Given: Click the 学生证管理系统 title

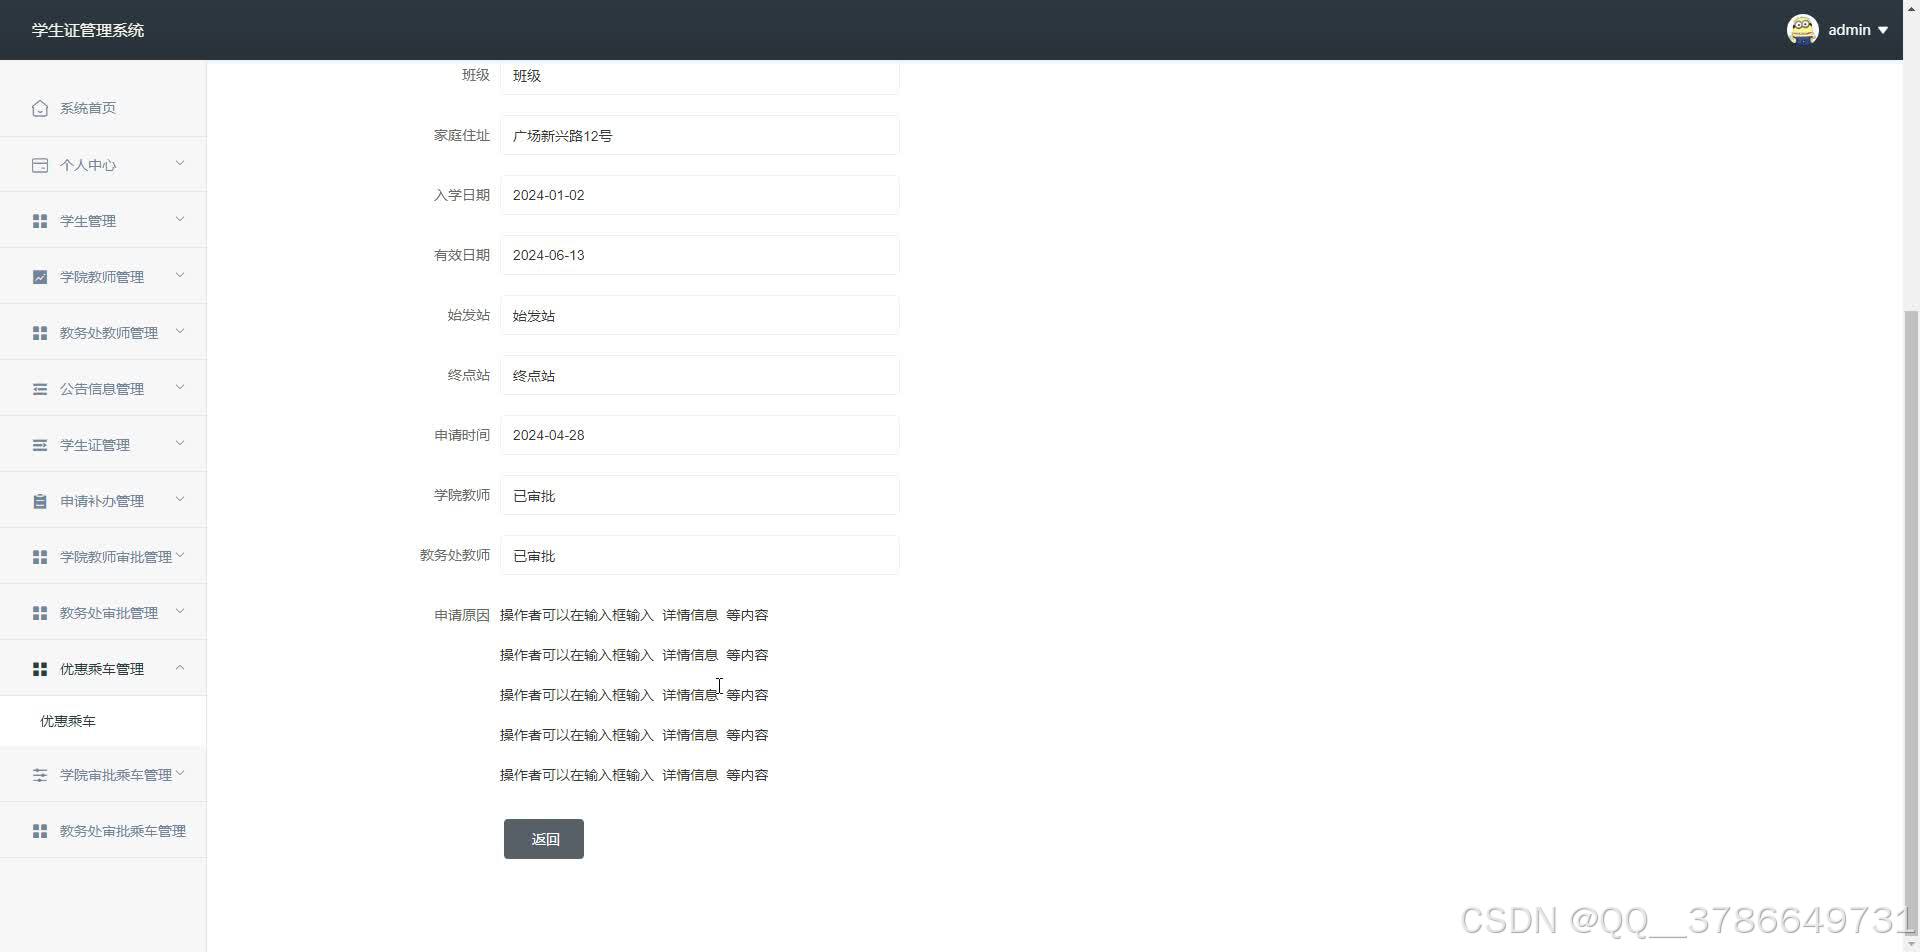Looking at the screenshot, I should (x=88, y=30).
